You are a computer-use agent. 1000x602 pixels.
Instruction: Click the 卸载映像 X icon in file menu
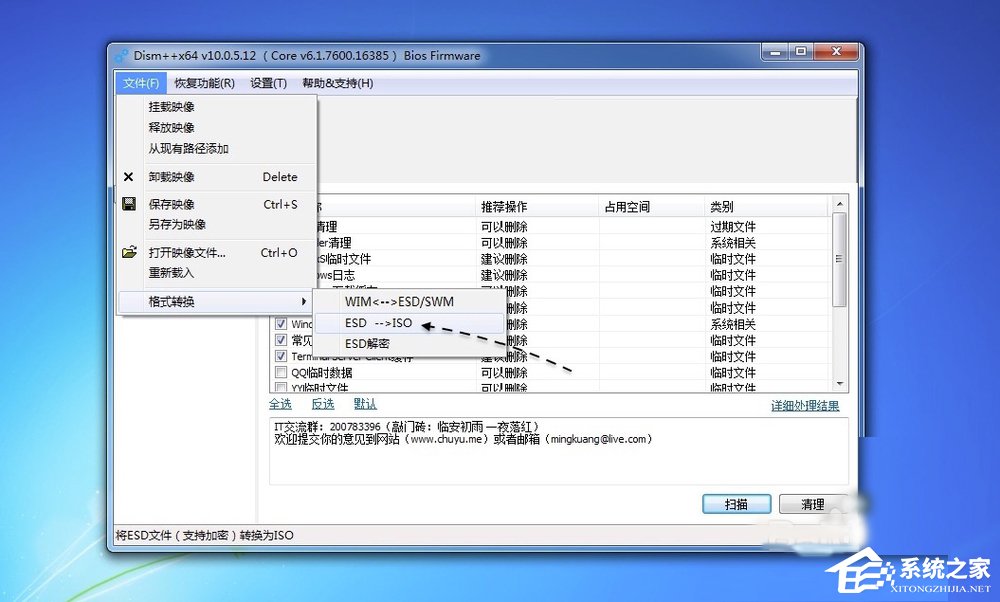click(128, 177)
